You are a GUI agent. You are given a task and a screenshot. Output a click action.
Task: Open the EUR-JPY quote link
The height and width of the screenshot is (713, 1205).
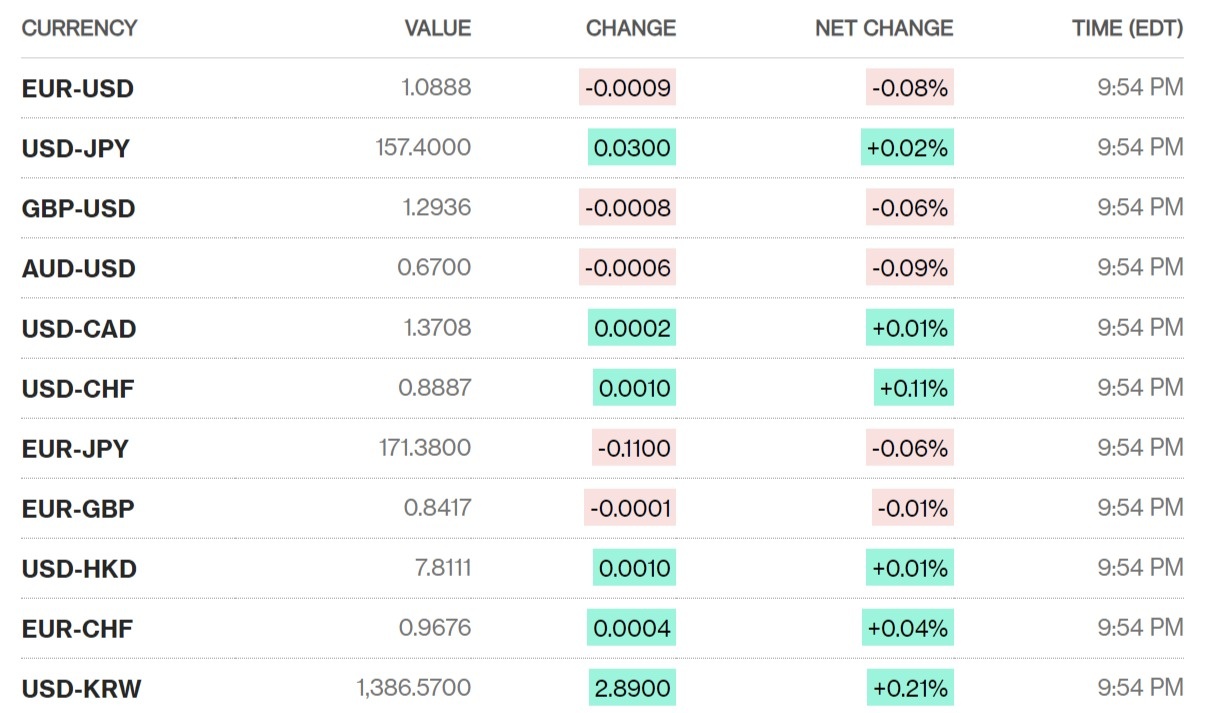pyautogui.click(x=75, y=448)
